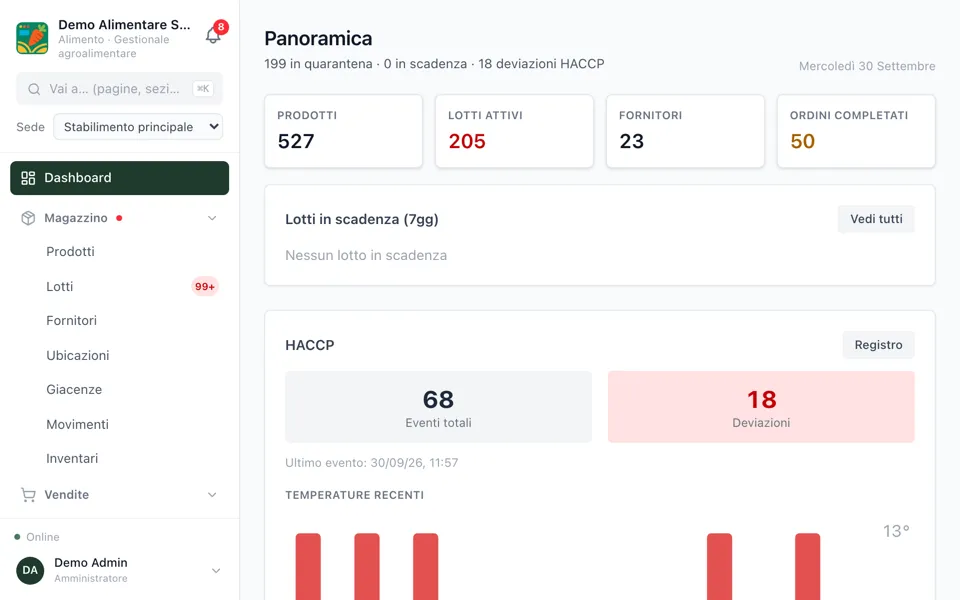Open the ORDINI COMPLETATI 50 card
This screenshot has height=600, width=960.
coord(856,131)
